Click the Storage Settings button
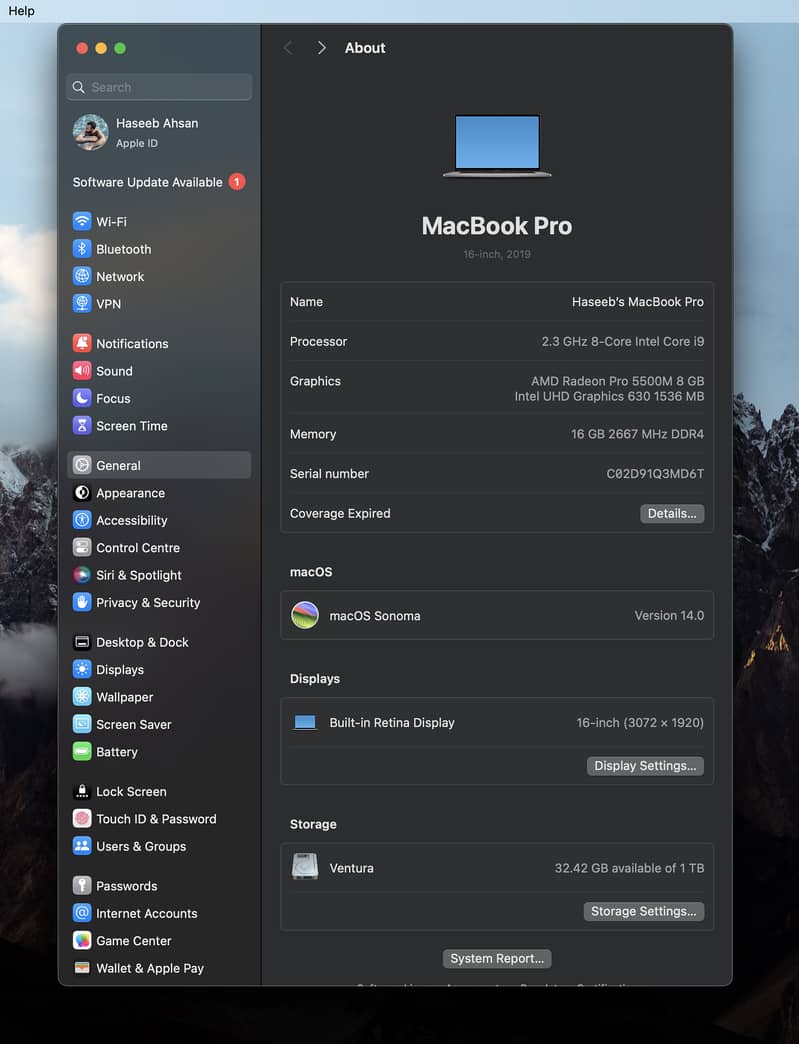Viewport: 799px width, 1044px height. click(x=643, y=912)
